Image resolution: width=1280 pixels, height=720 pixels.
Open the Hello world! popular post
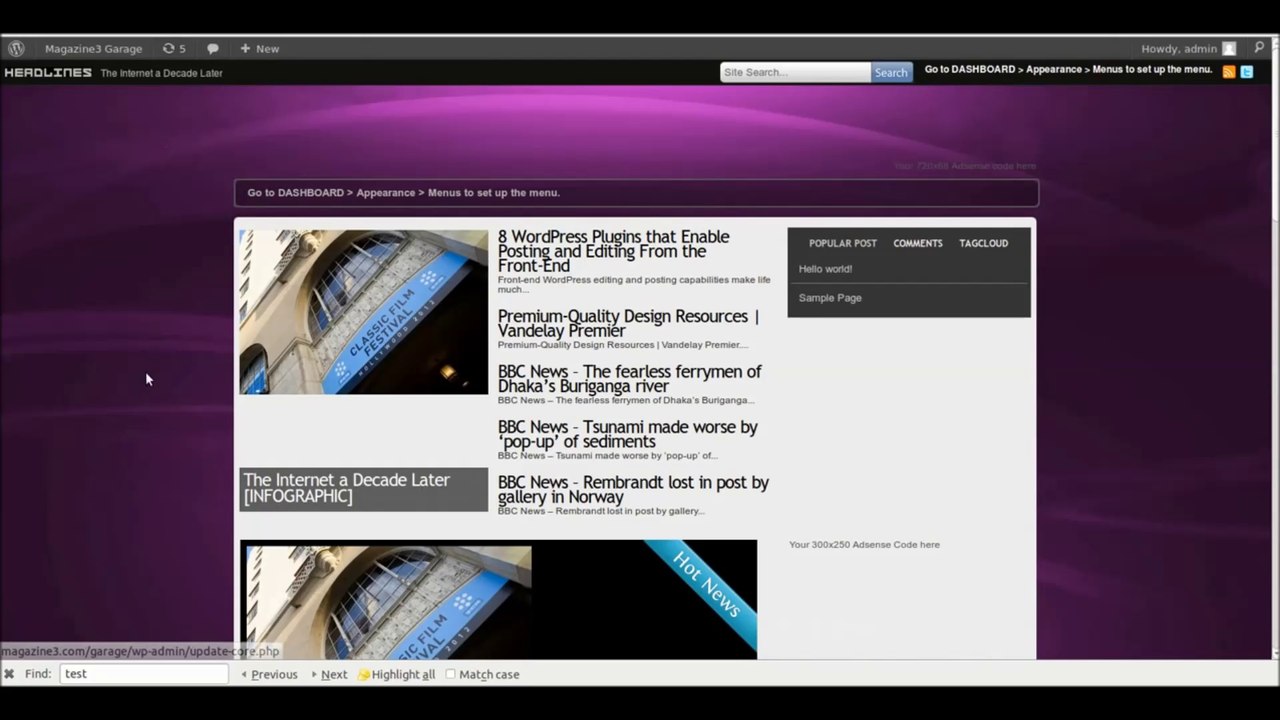coord(825,269)
